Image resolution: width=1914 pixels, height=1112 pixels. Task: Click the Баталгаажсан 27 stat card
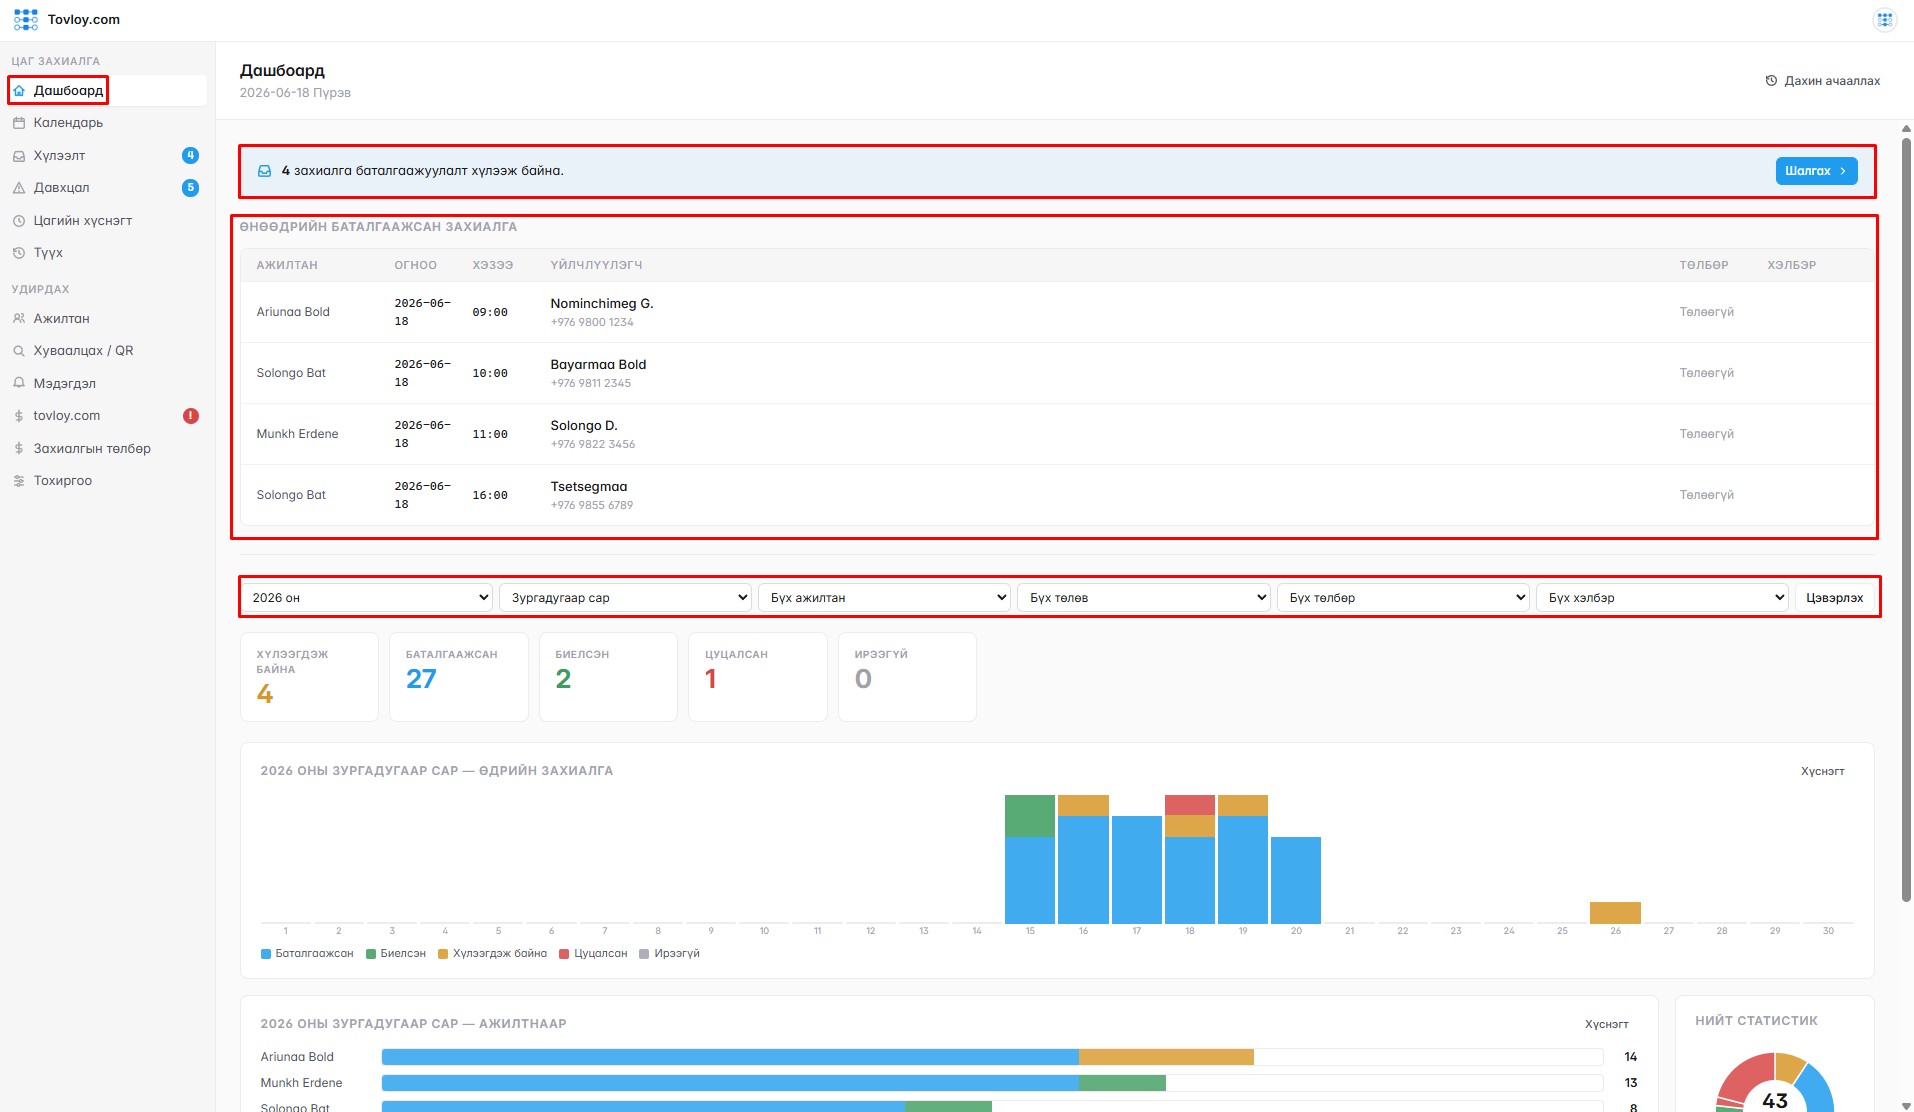(459, 676)
